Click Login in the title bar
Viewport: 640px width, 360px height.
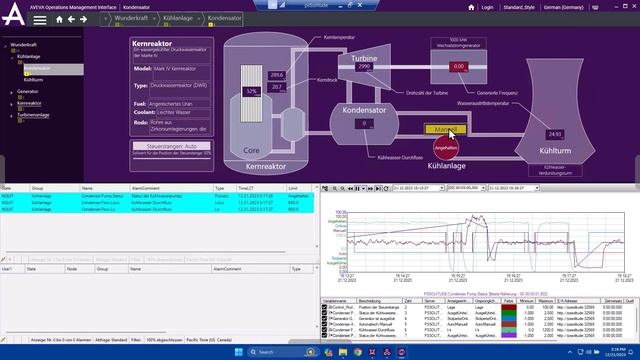tap(487, 7)
